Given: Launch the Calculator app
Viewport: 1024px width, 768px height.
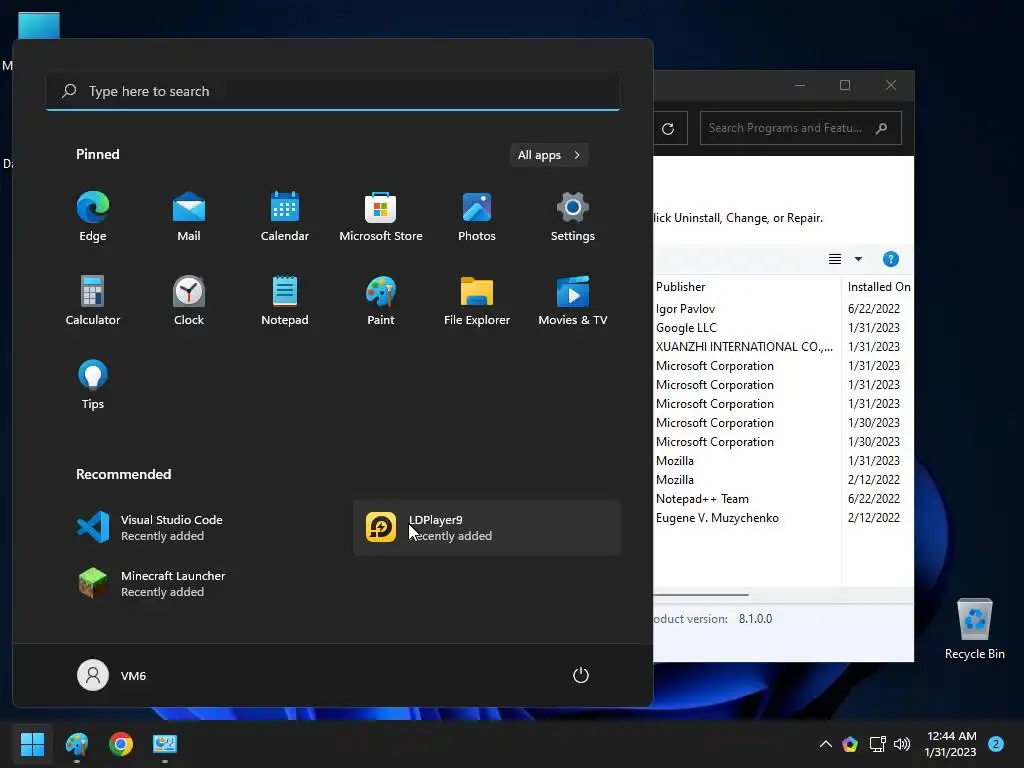Looking at the screenshot, I should pyautogui.click(x=93, y=300).
